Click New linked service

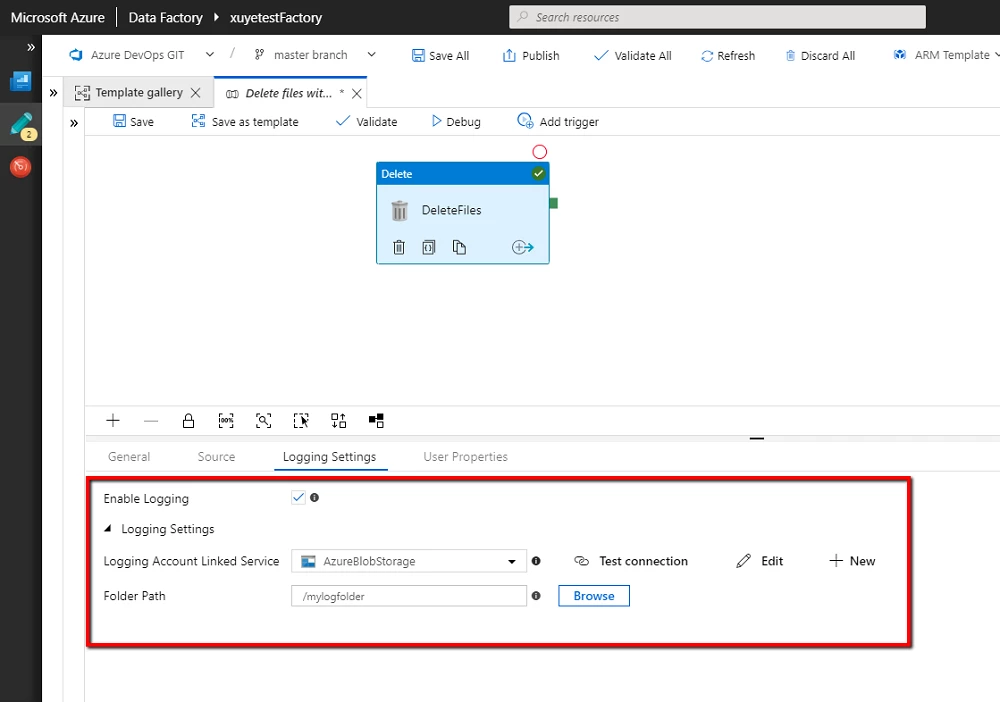pyautogui.click(x=852, y=561)
